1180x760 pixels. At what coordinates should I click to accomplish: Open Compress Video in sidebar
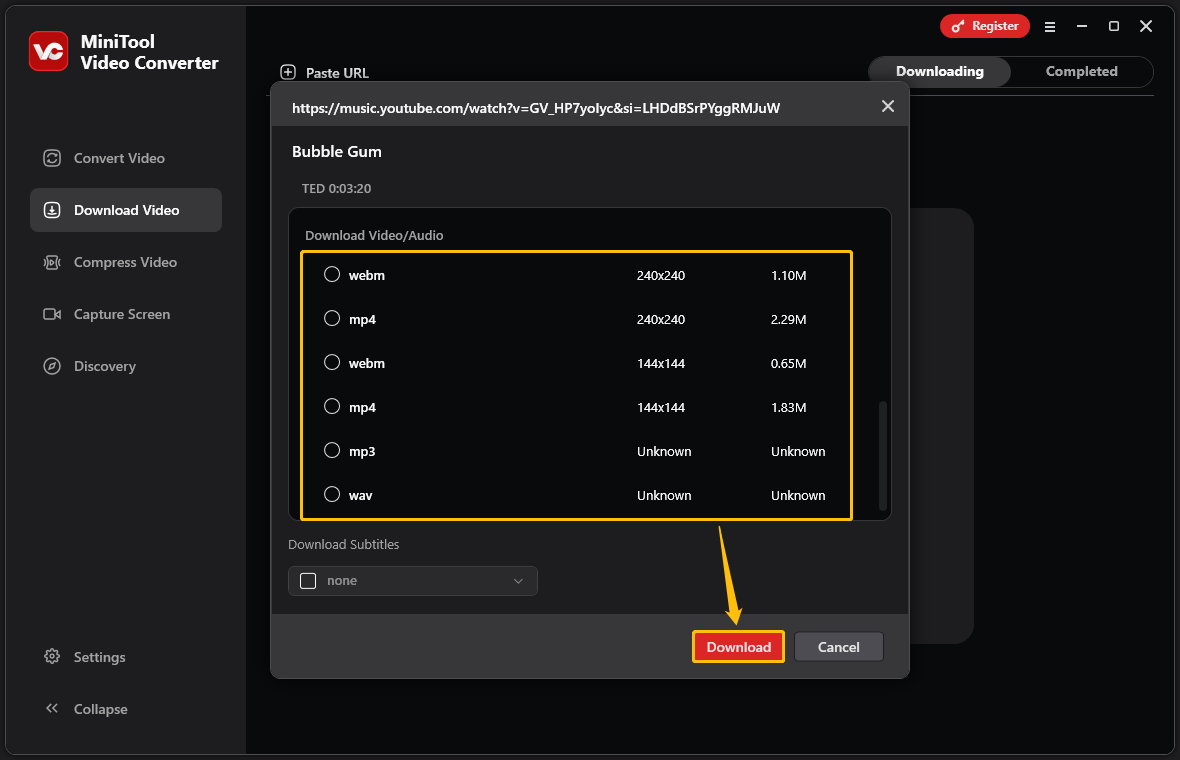(x=126, y=262)
